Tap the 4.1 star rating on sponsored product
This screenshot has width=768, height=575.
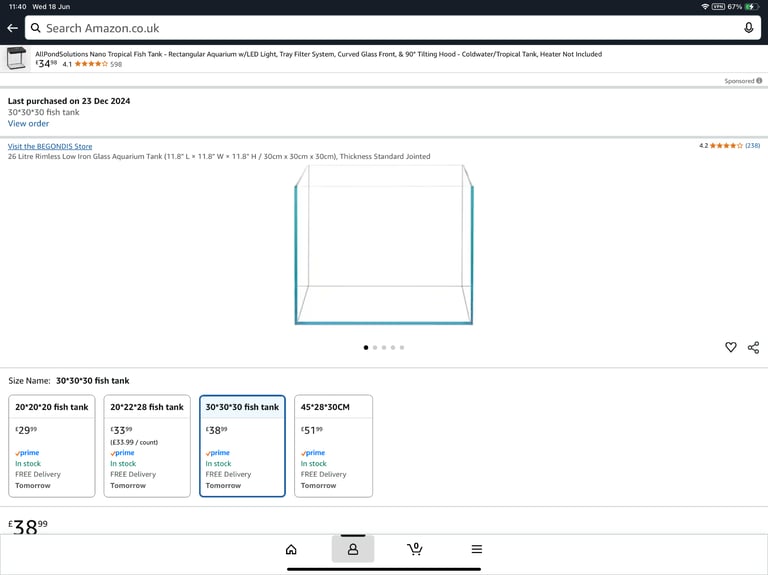coord(92,64)
